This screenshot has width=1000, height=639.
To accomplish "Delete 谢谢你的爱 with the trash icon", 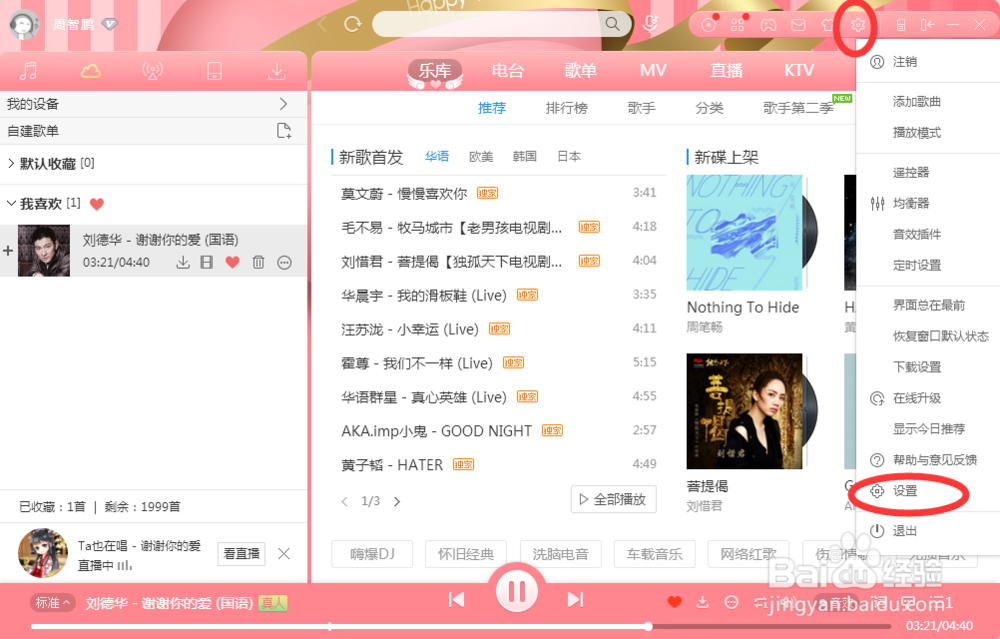I will pyautogui.click(x=258, y=262).
